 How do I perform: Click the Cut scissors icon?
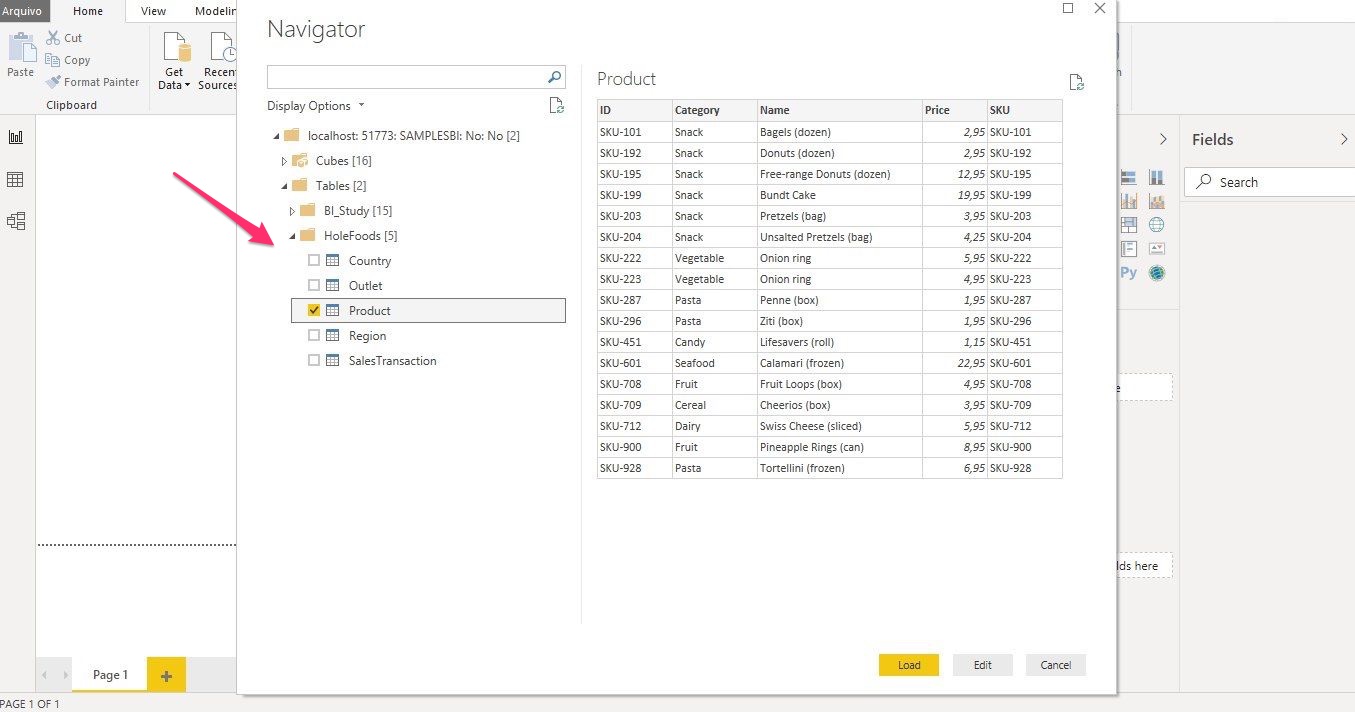[53, 38]
